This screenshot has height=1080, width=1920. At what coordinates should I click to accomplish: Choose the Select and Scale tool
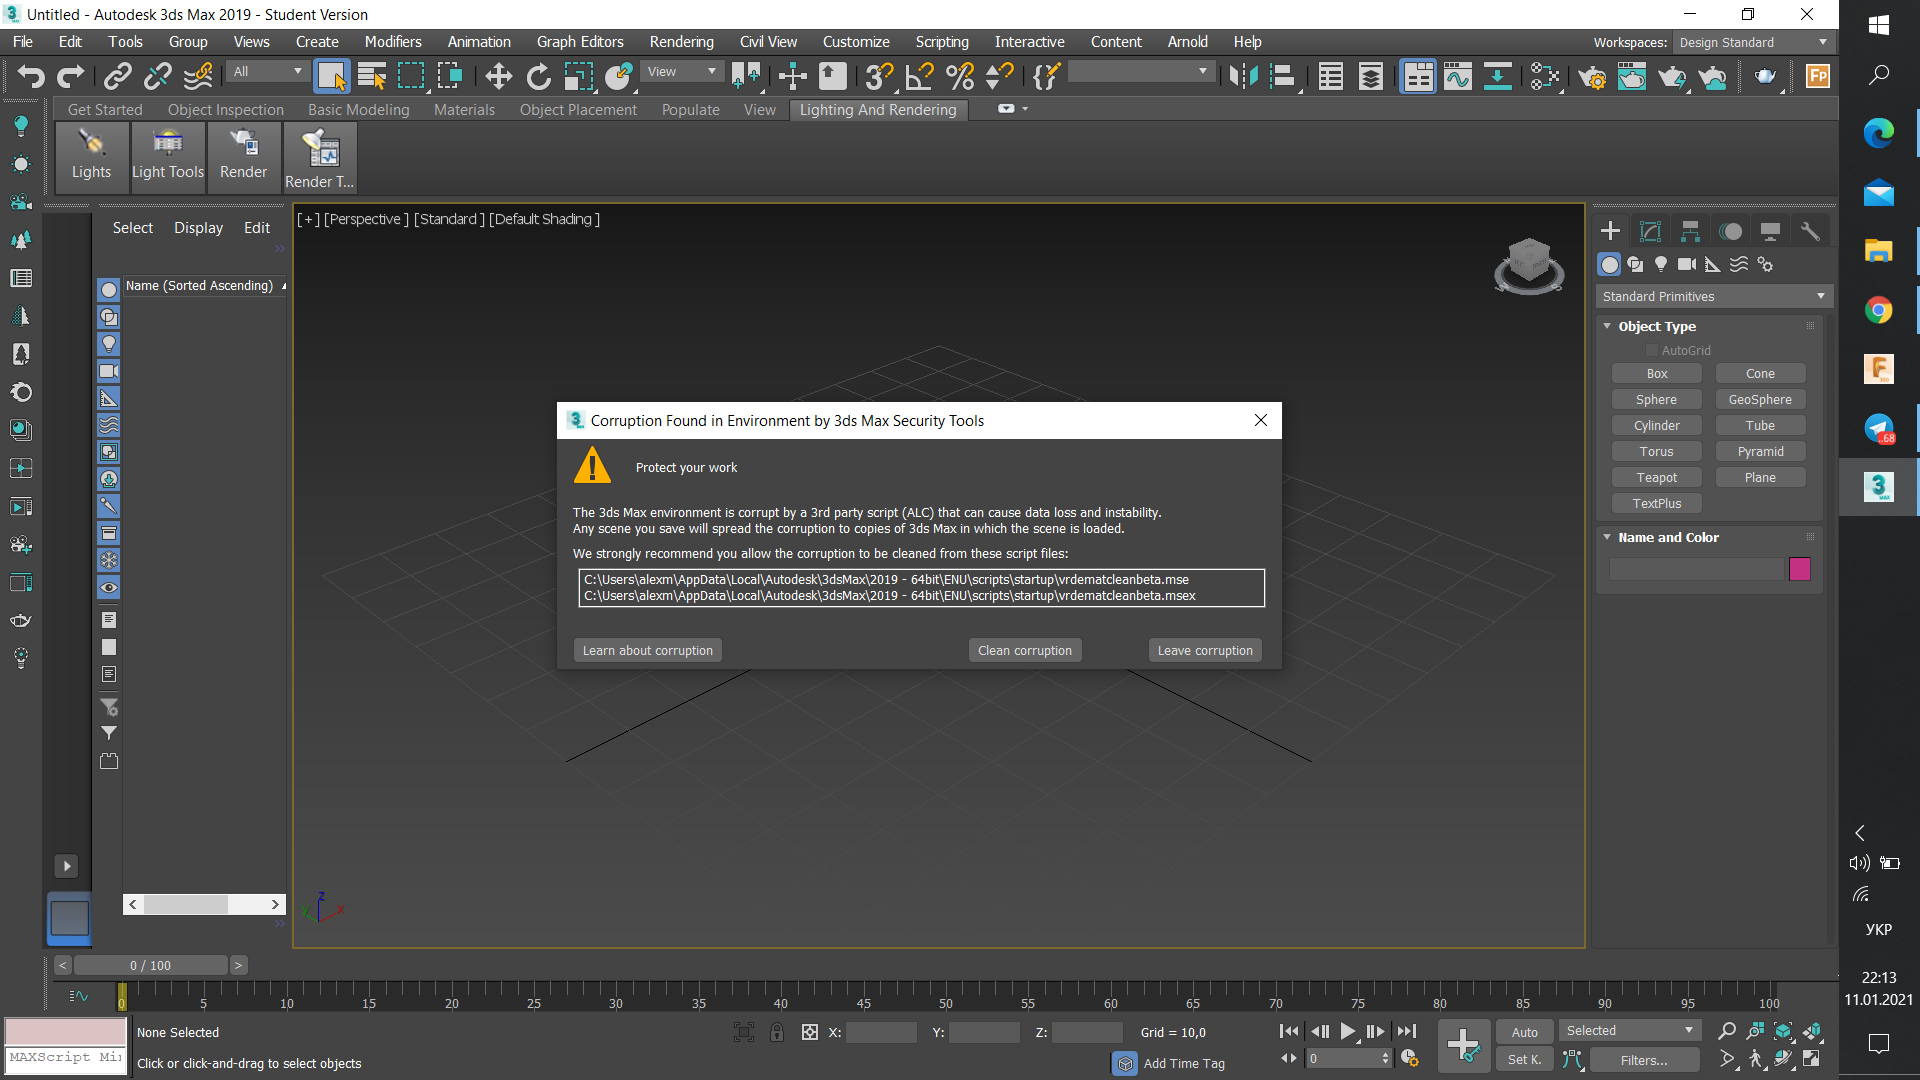[578, 76]
